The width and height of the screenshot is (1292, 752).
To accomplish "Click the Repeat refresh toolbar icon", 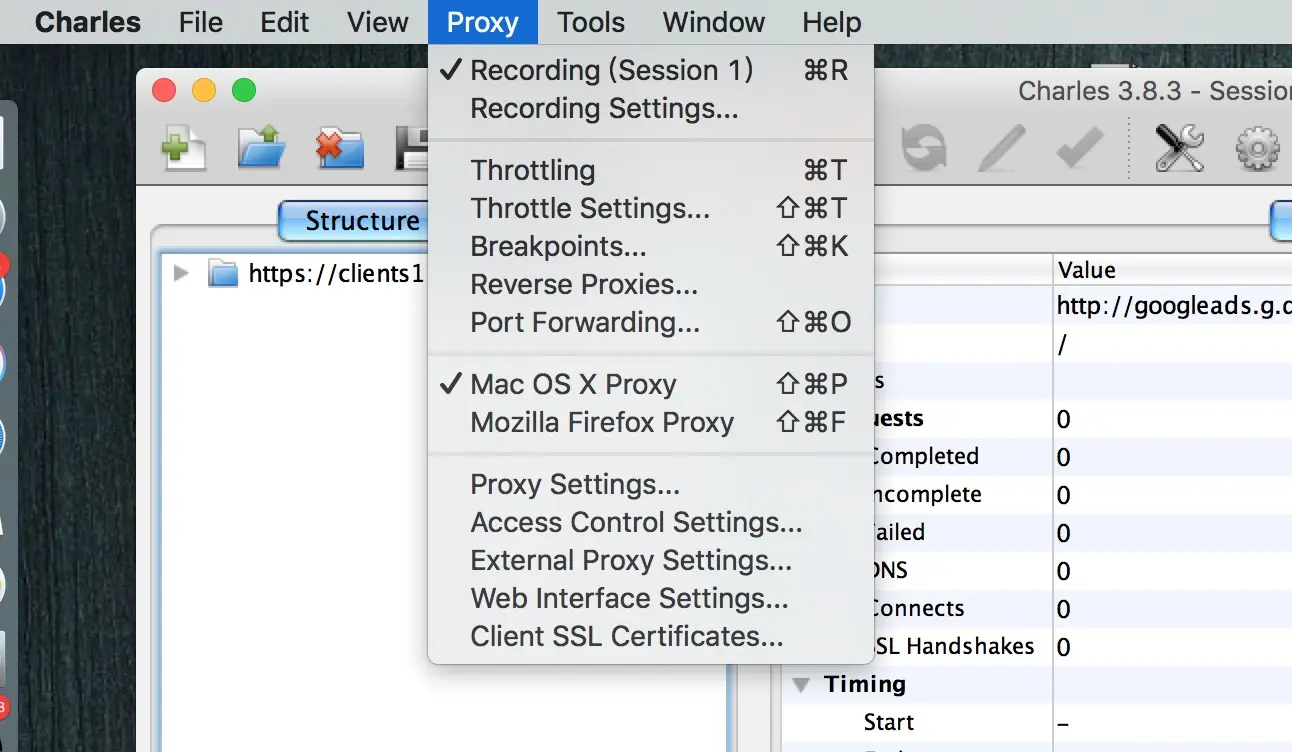I will [922, 149].
